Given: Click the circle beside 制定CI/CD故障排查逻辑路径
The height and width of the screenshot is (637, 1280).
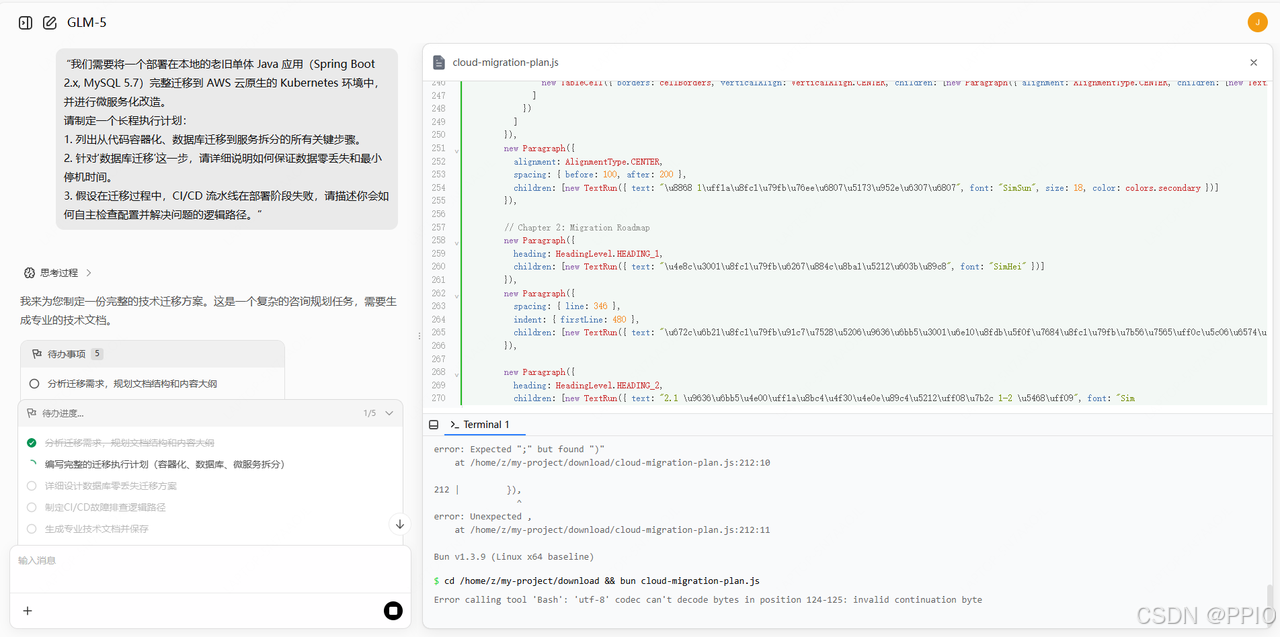Looking at the screenshot, I should coord(32,507).
